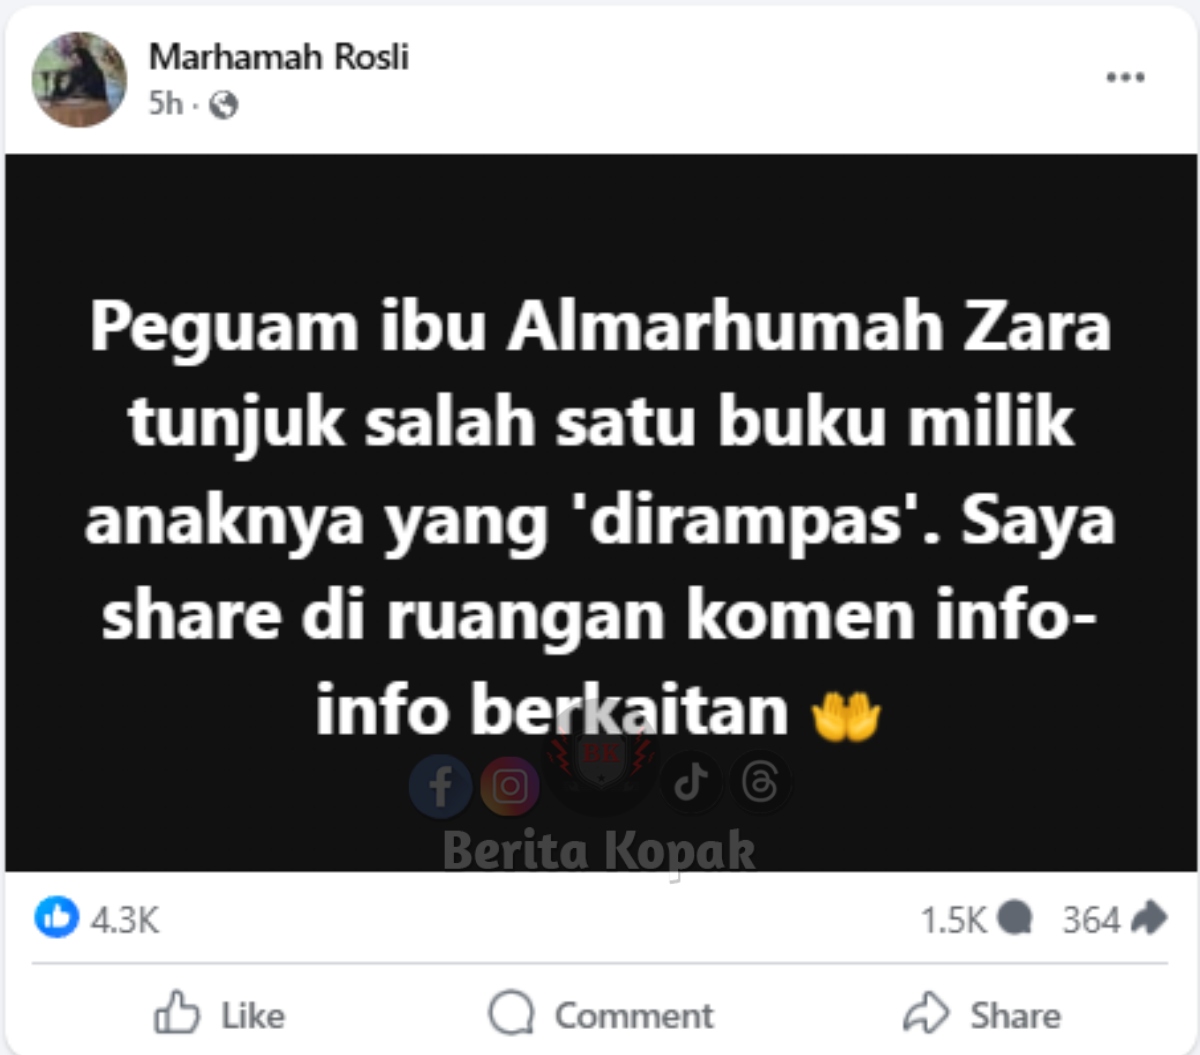Click the blue like reaction icon
The image size is (1200, 1055).
56,917
